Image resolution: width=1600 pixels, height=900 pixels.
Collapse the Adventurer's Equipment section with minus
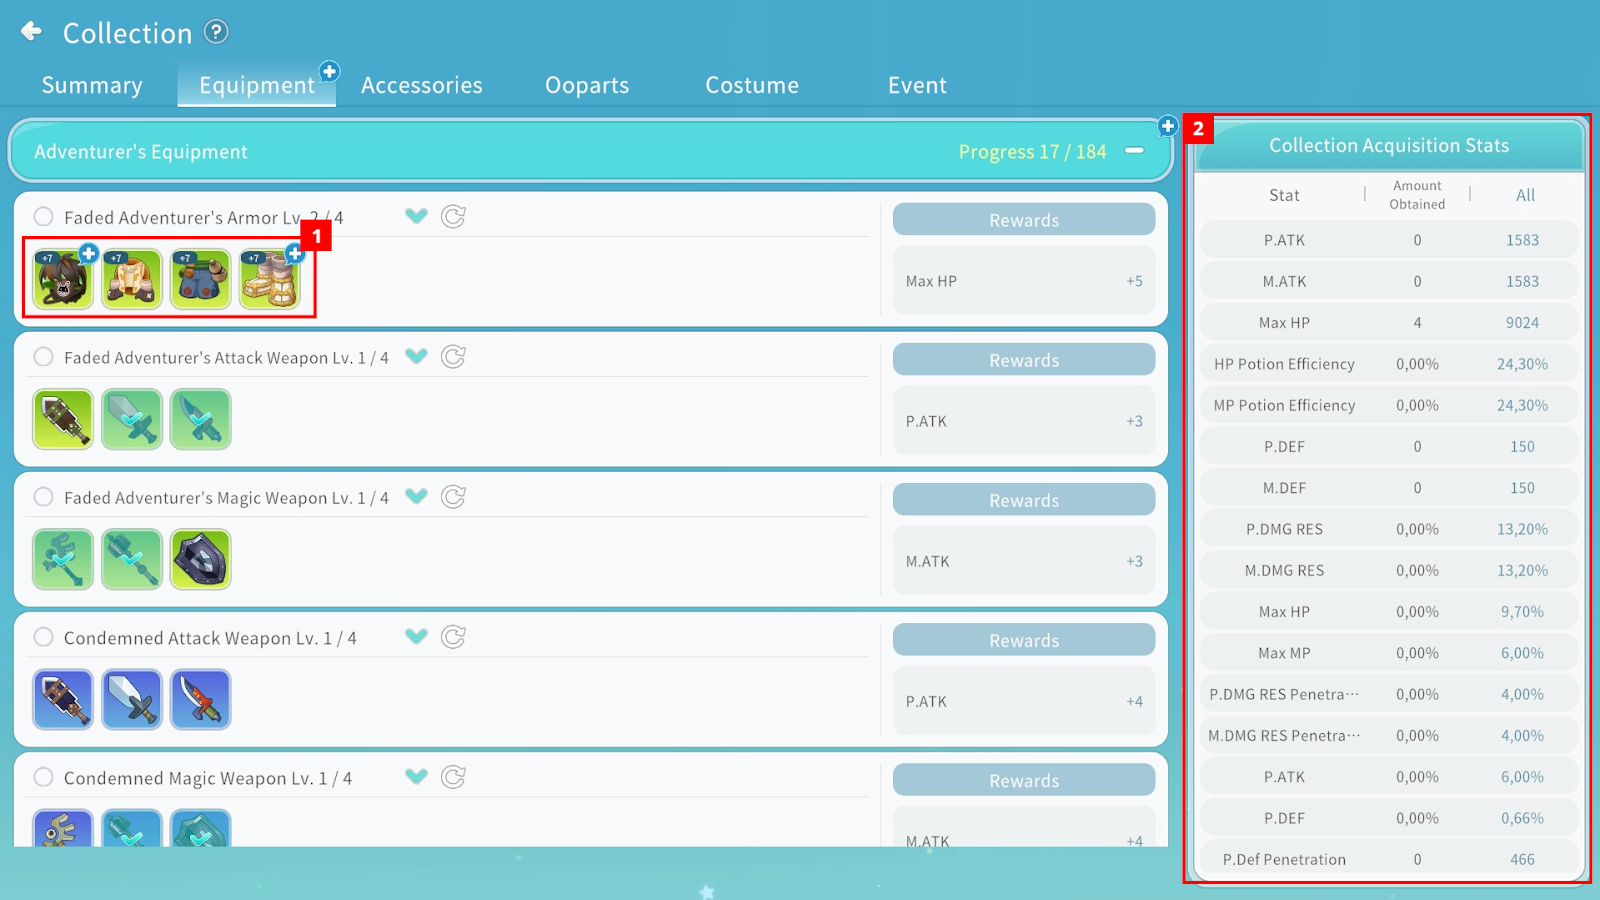point(1134,151)
